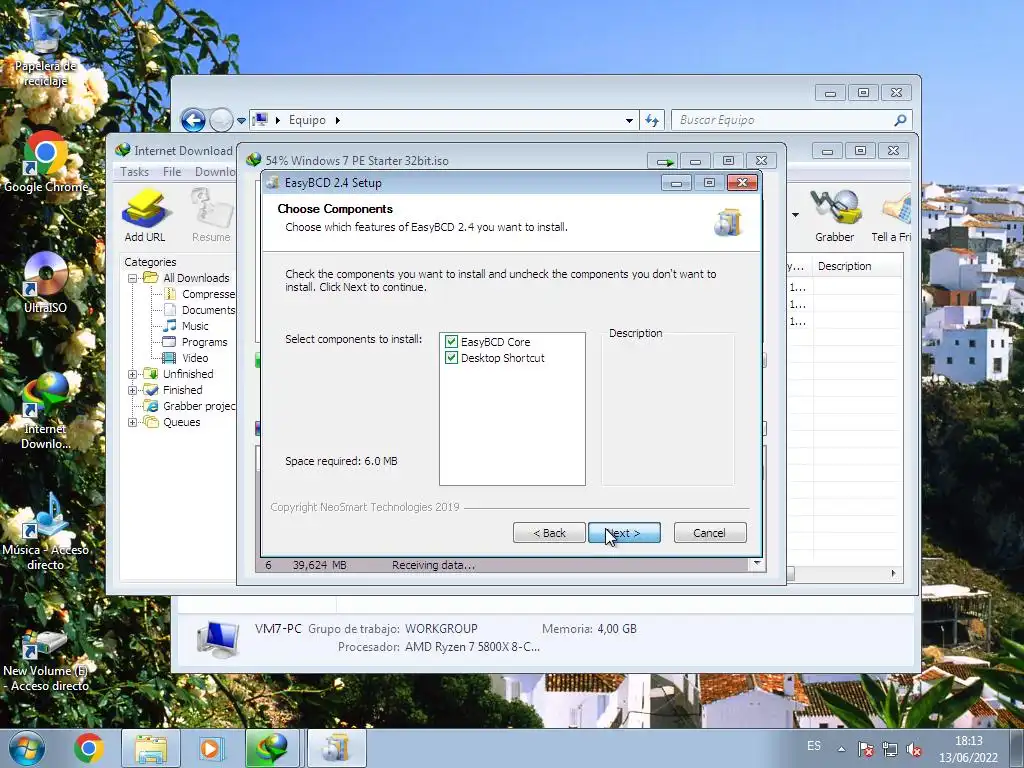The width and height of the screenshot is (1024, 768).
Task: Click the Windows Explorer taskbar icon
Action: pyautogui.click(x=151, y=748)
